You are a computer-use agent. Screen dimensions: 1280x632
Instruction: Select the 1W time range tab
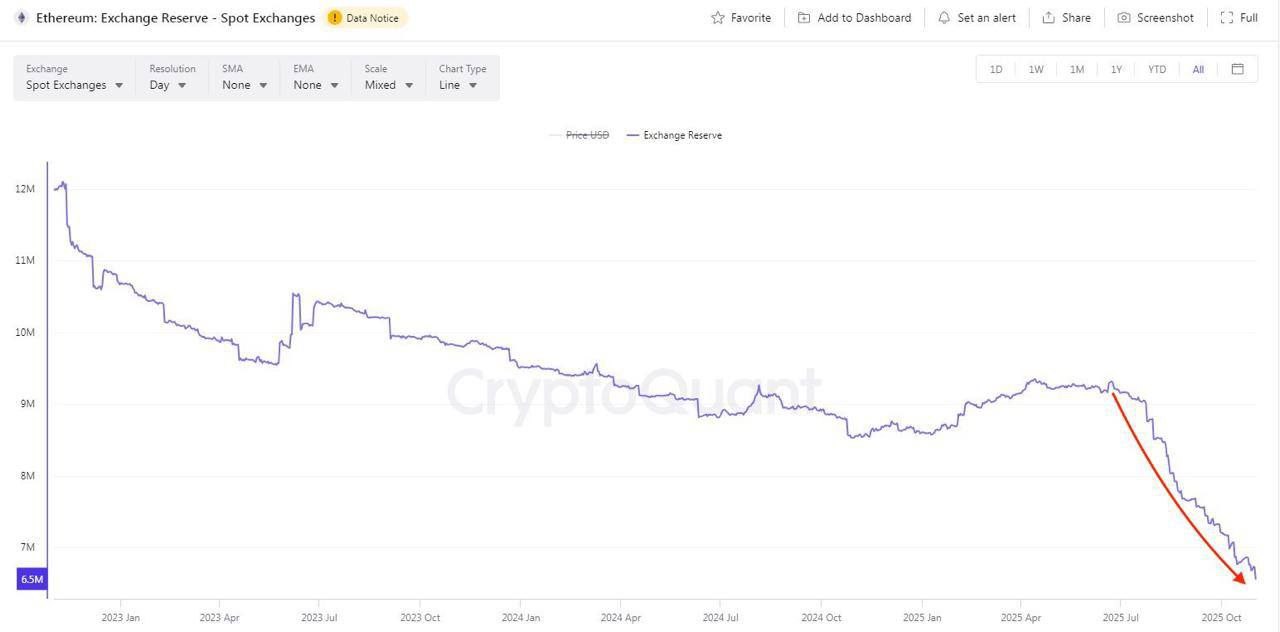tap(1036, 69)
